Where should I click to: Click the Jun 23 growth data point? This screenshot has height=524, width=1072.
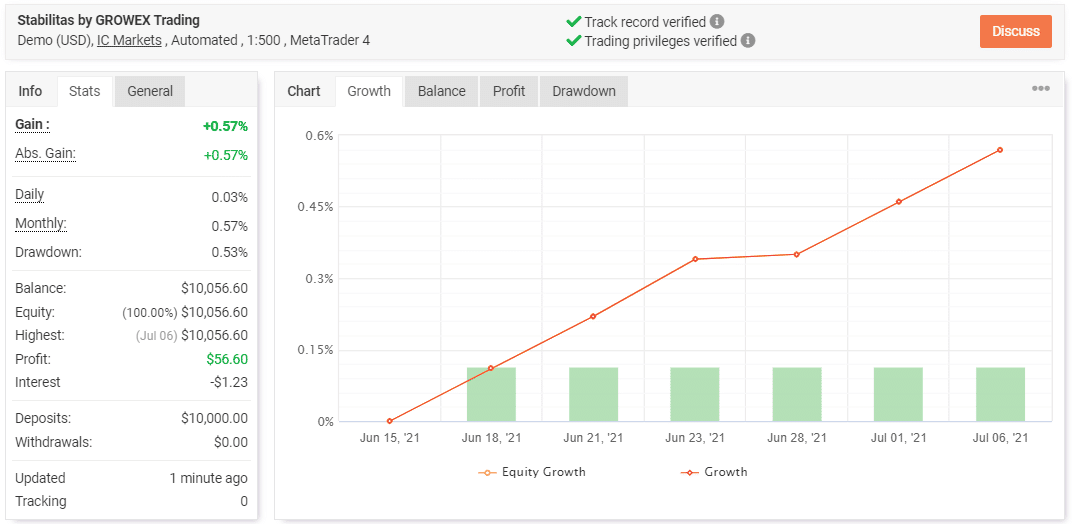tap(695, 259)
